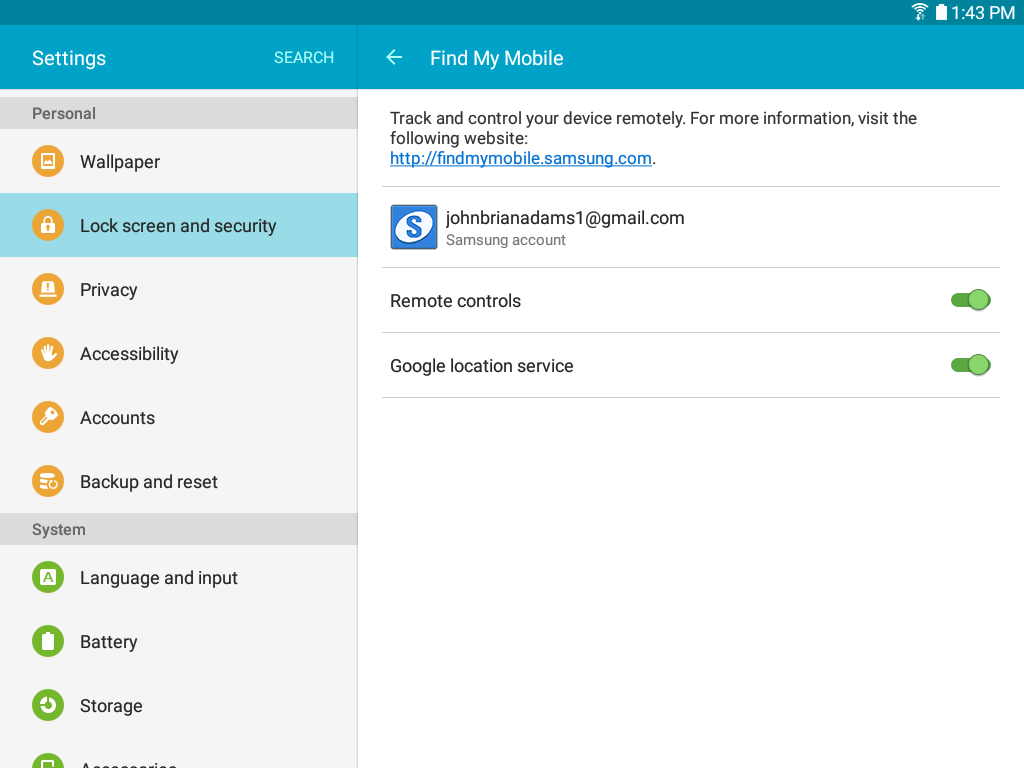Screen dimensions: 1024x768
Task: Tap the back arrow beside Find My Mobile
Action: point(394,57)
